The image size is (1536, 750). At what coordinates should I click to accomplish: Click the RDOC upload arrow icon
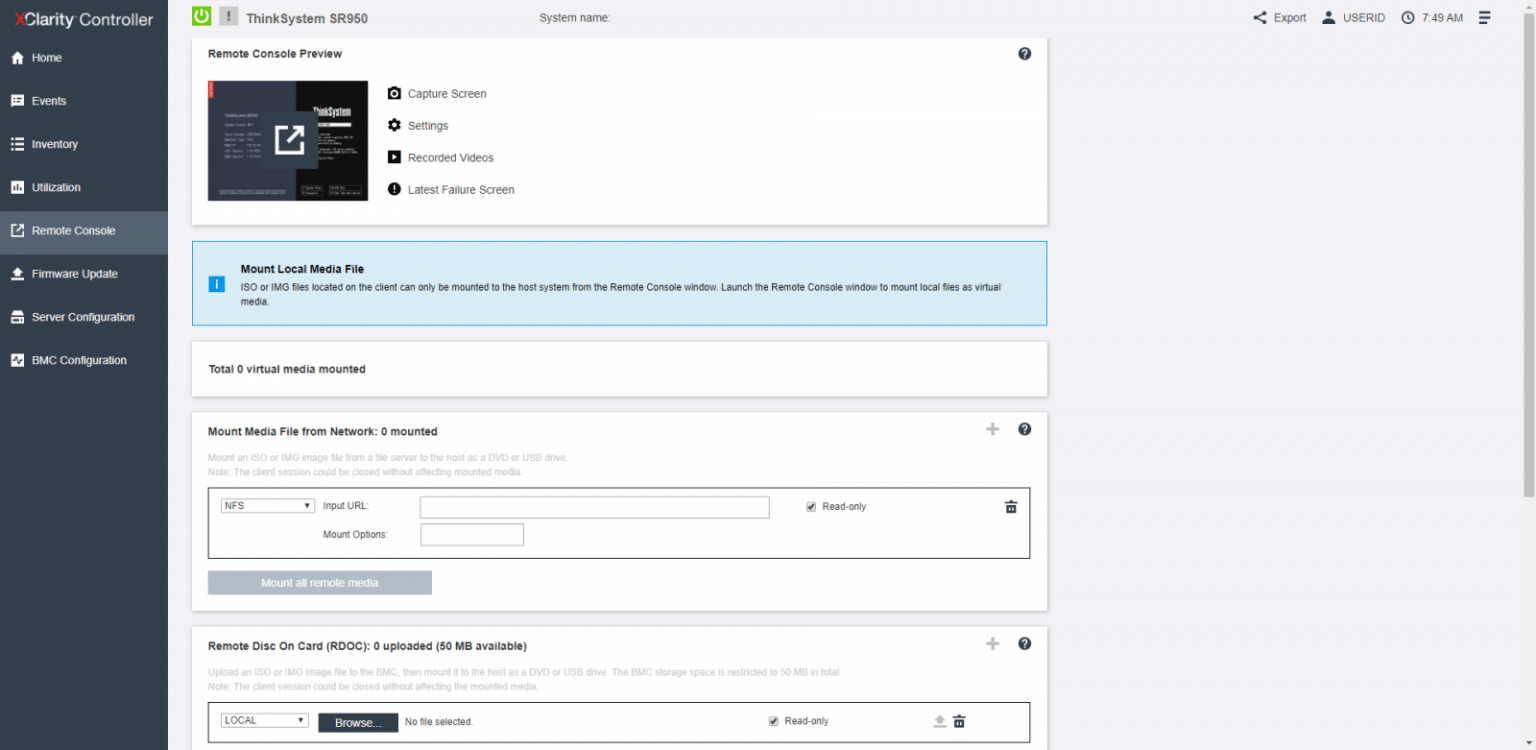pyautogui.click(x=939, y=721)
